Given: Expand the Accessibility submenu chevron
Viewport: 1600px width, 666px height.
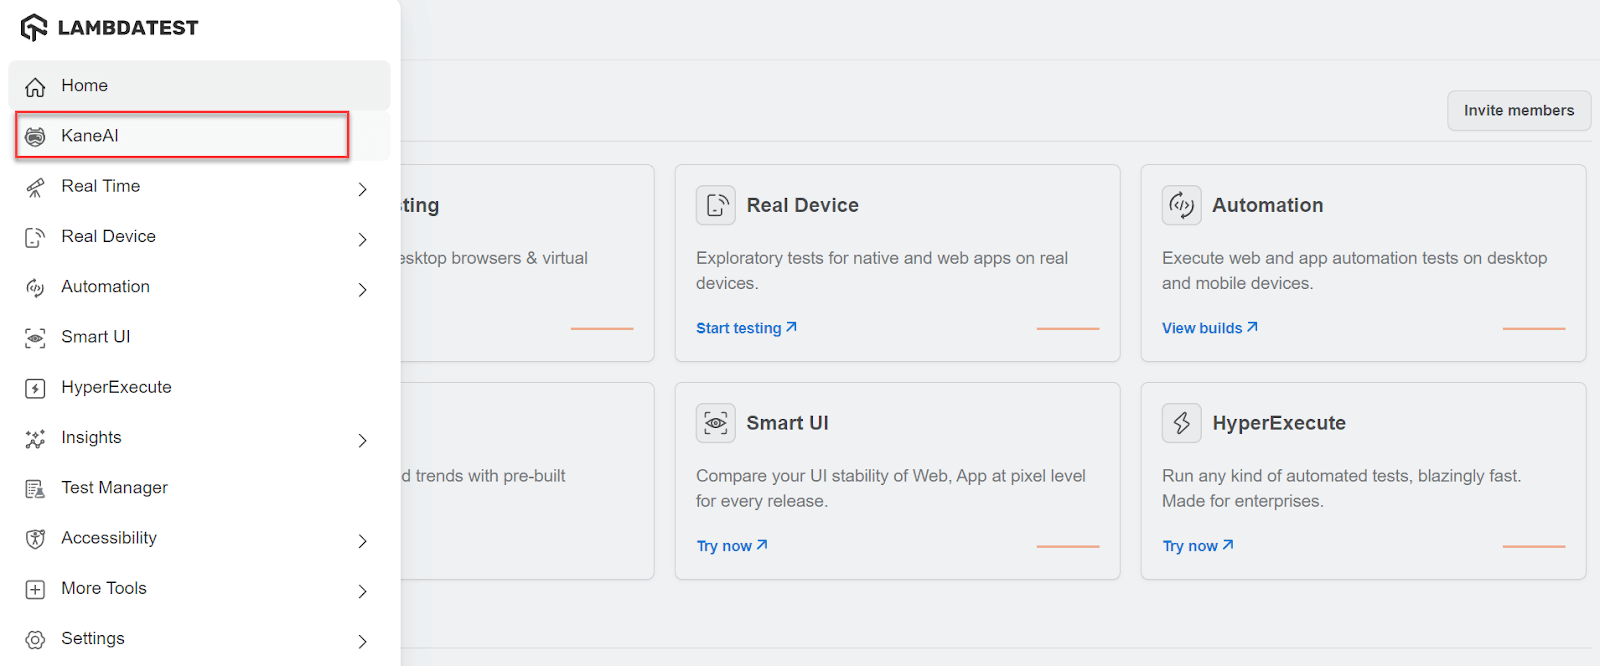Looking at the screenshot, I should [x=363, y=541].
